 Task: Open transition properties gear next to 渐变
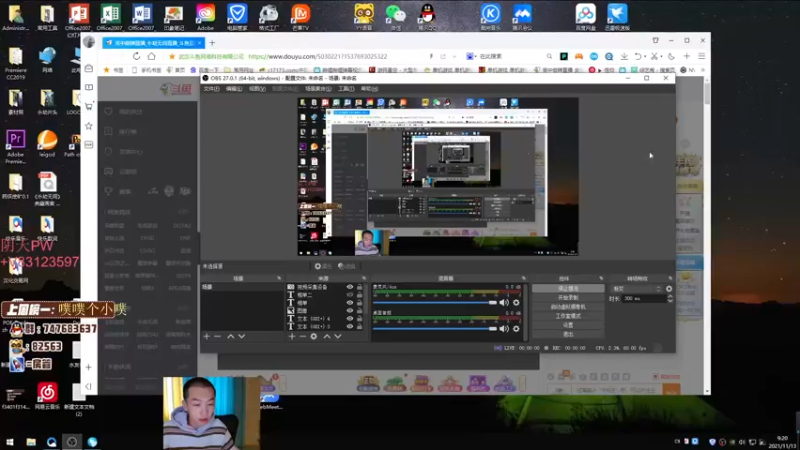click(x=669, y=289)
